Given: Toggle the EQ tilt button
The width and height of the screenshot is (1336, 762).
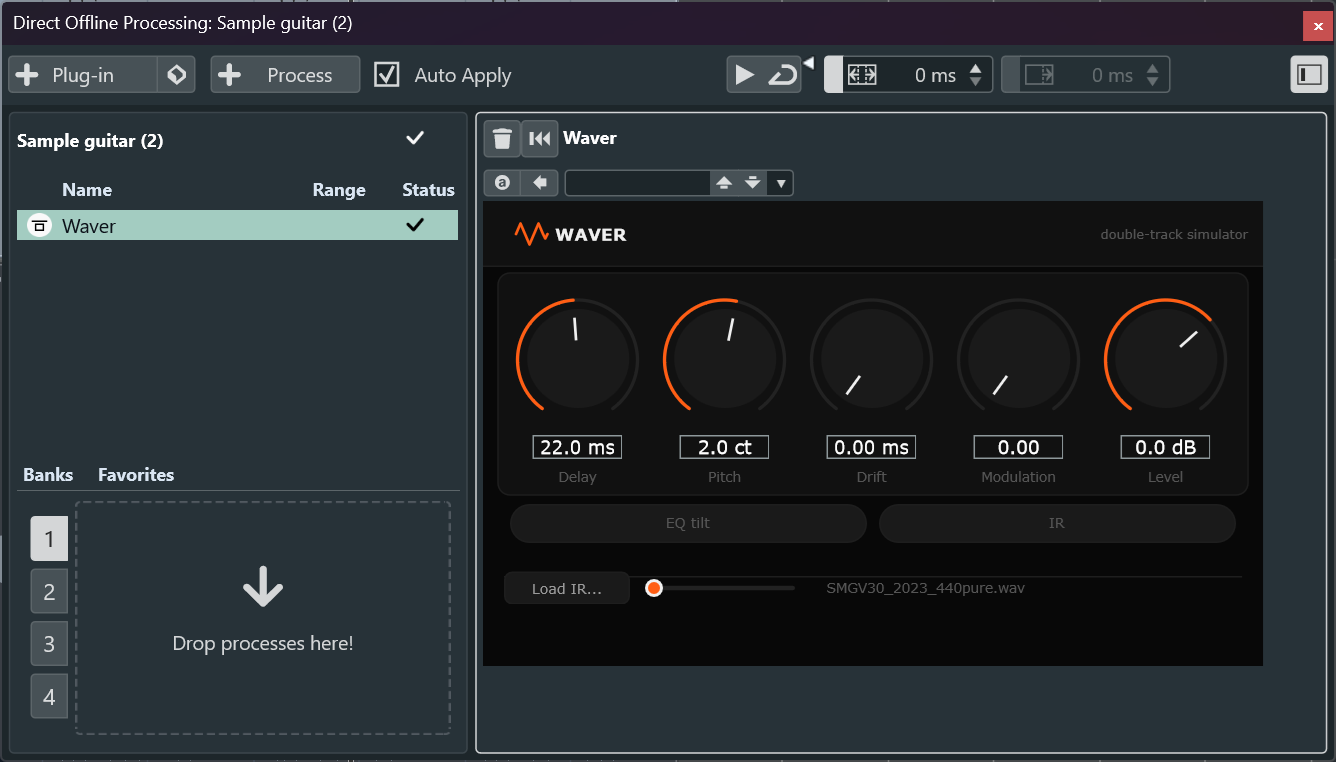Looking at the screenshot, I should (688, 523).
